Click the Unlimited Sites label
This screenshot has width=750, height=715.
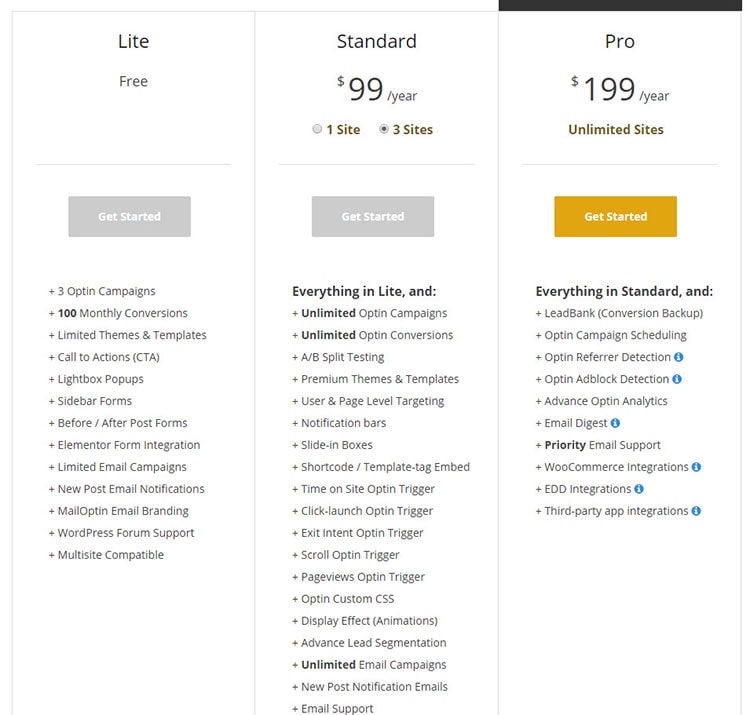[x=616, y=129]
